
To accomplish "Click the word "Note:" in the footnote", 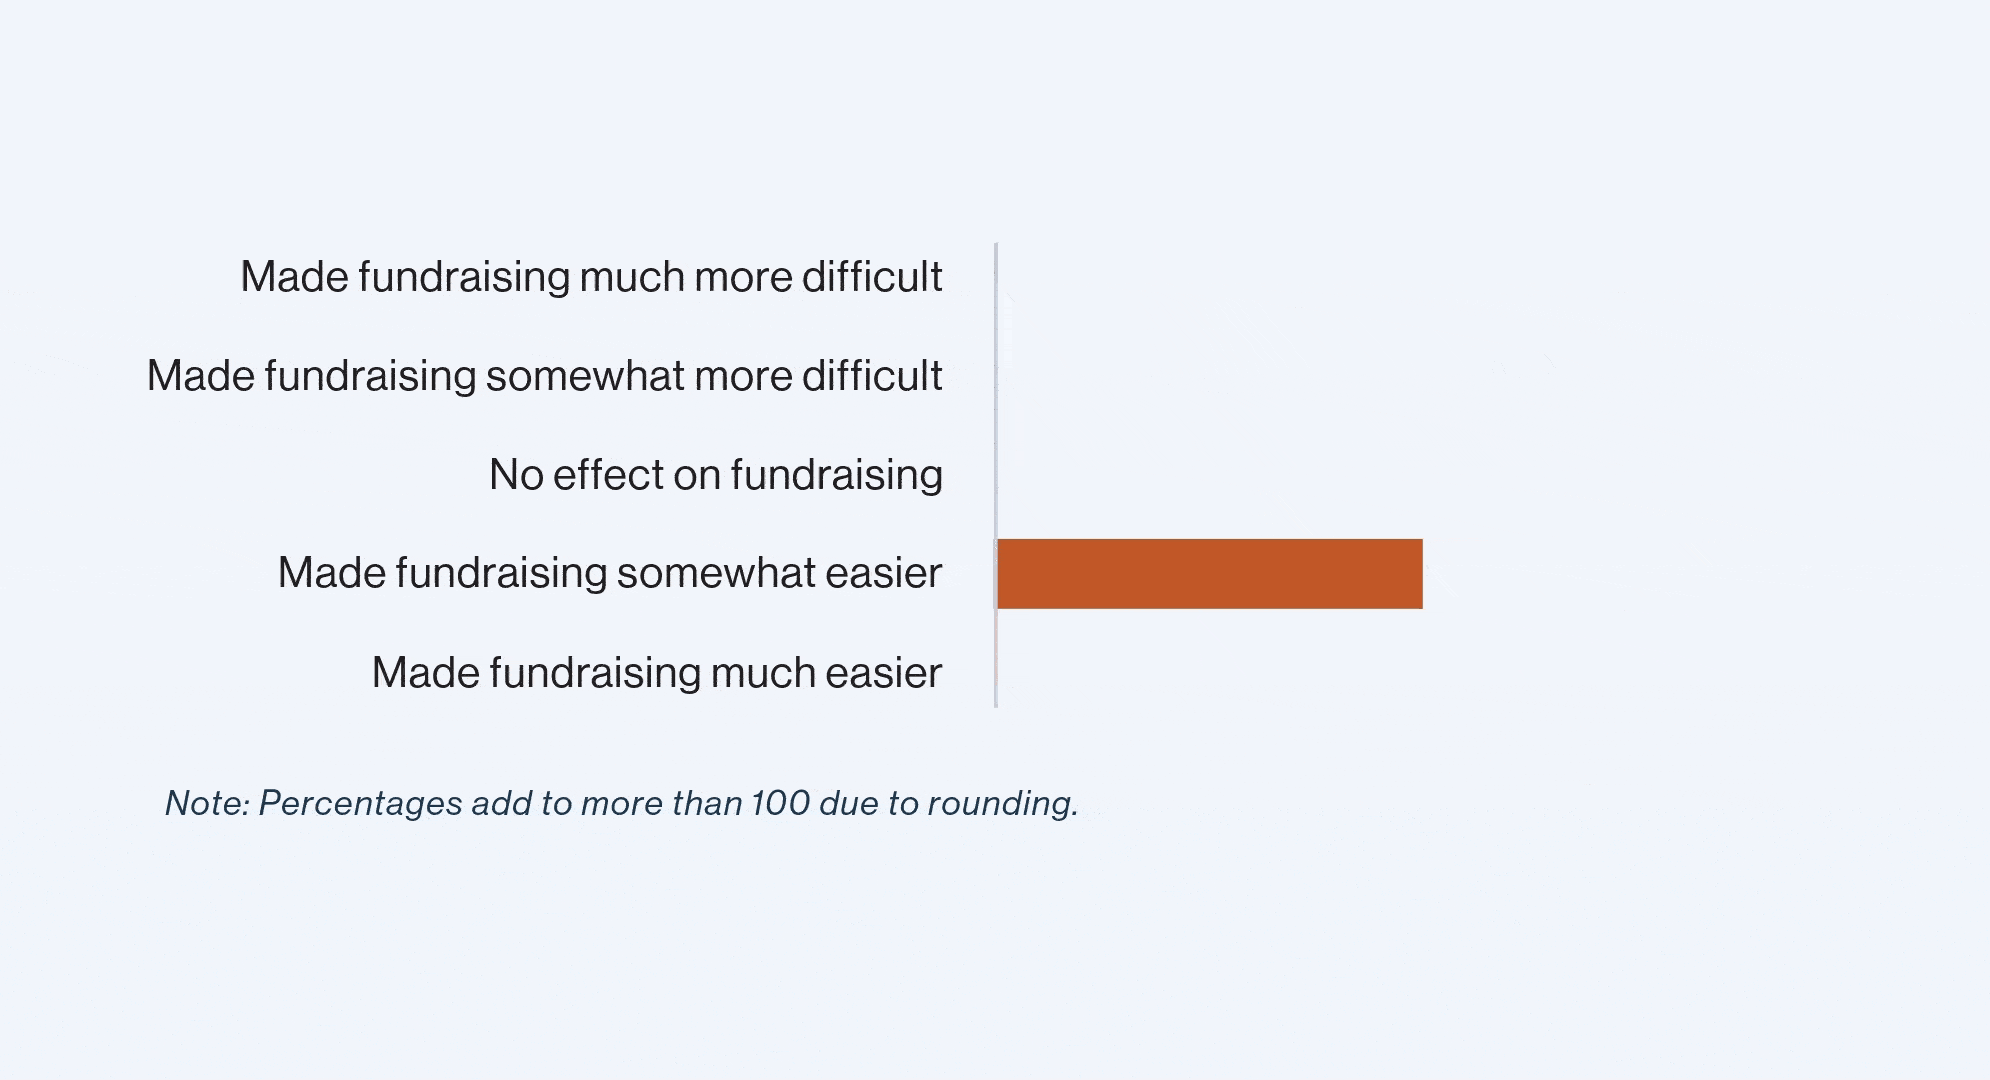I will coord(207,803).
